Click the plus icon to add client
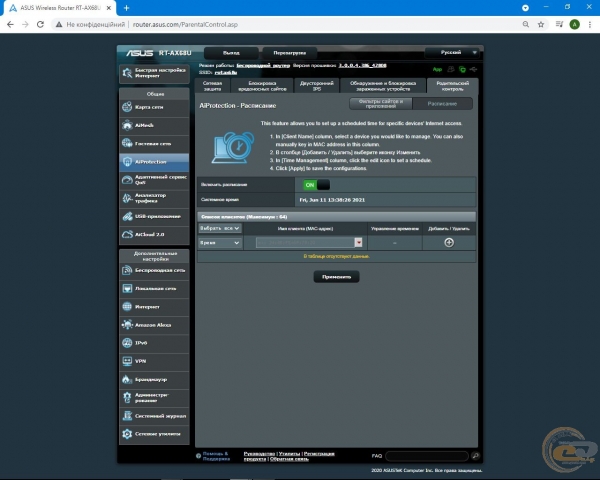600x480 pixels. pos(449,243)
